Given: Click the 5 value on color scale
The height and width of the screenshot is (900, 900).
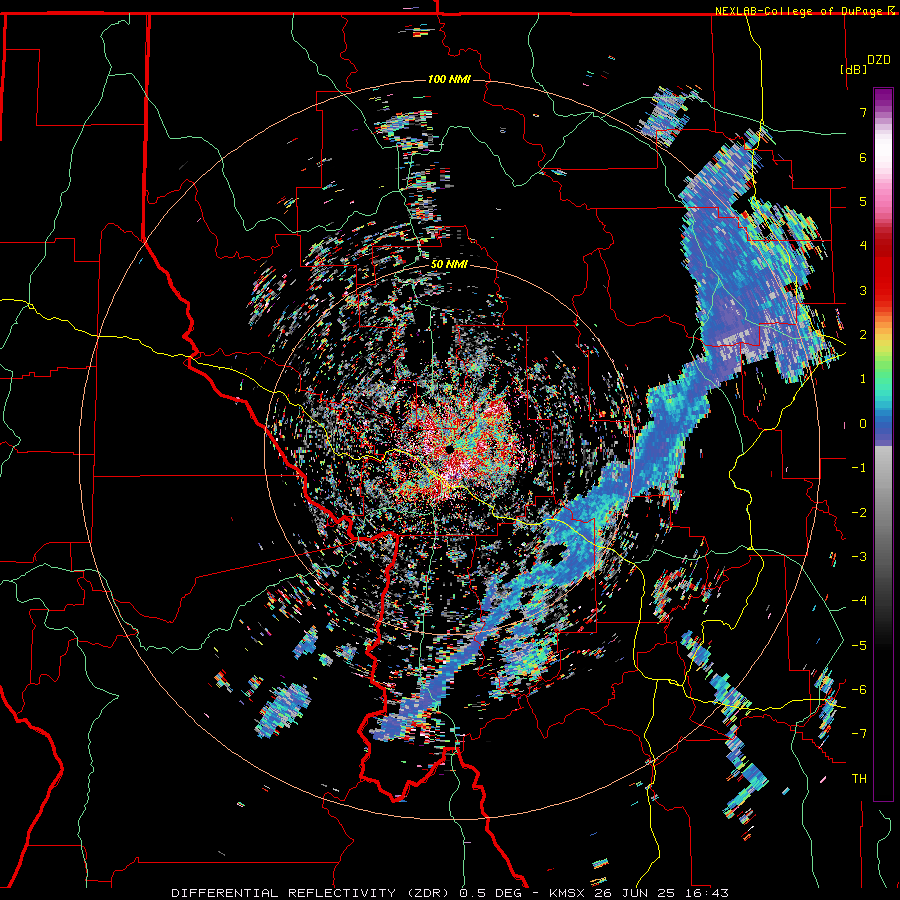Looking at the screenshot, I should tap(863, 201).
